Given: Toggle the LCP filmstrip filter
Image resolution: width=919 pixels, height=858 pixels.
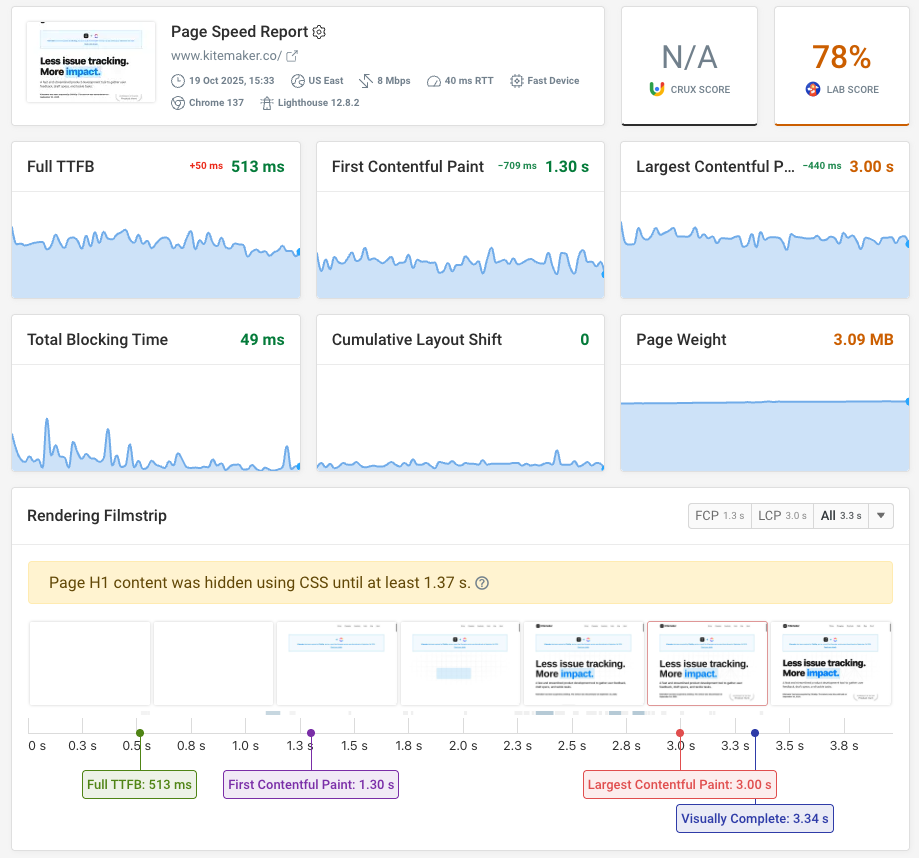Looking at the screenshot, I should 782,515.
